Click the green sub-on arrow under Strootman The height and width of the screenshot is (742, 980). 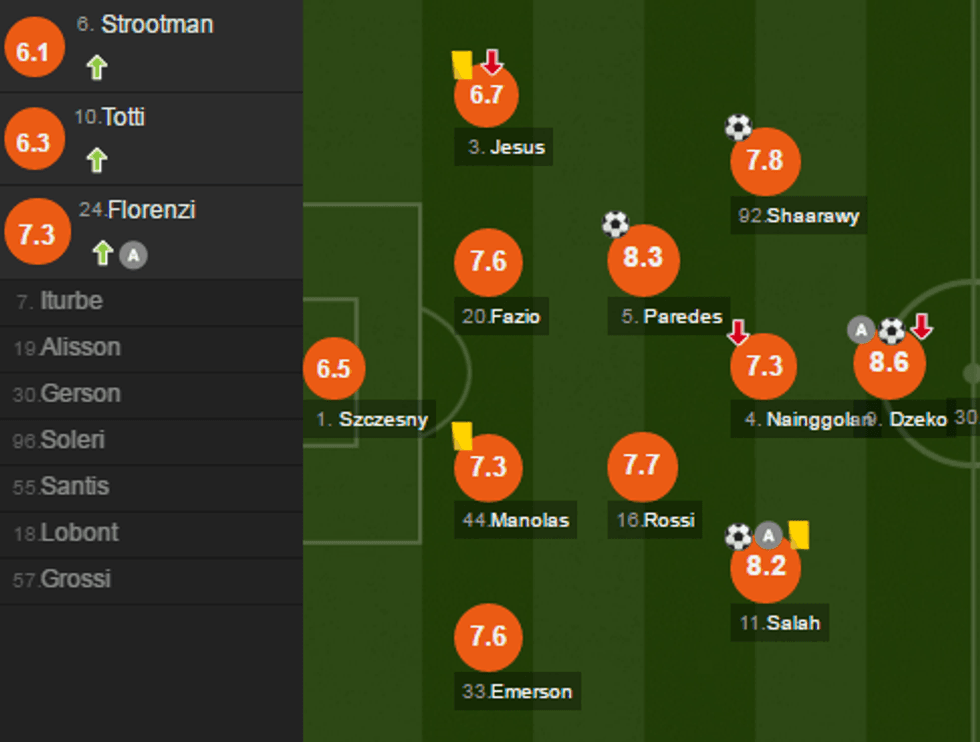[96, 67]
